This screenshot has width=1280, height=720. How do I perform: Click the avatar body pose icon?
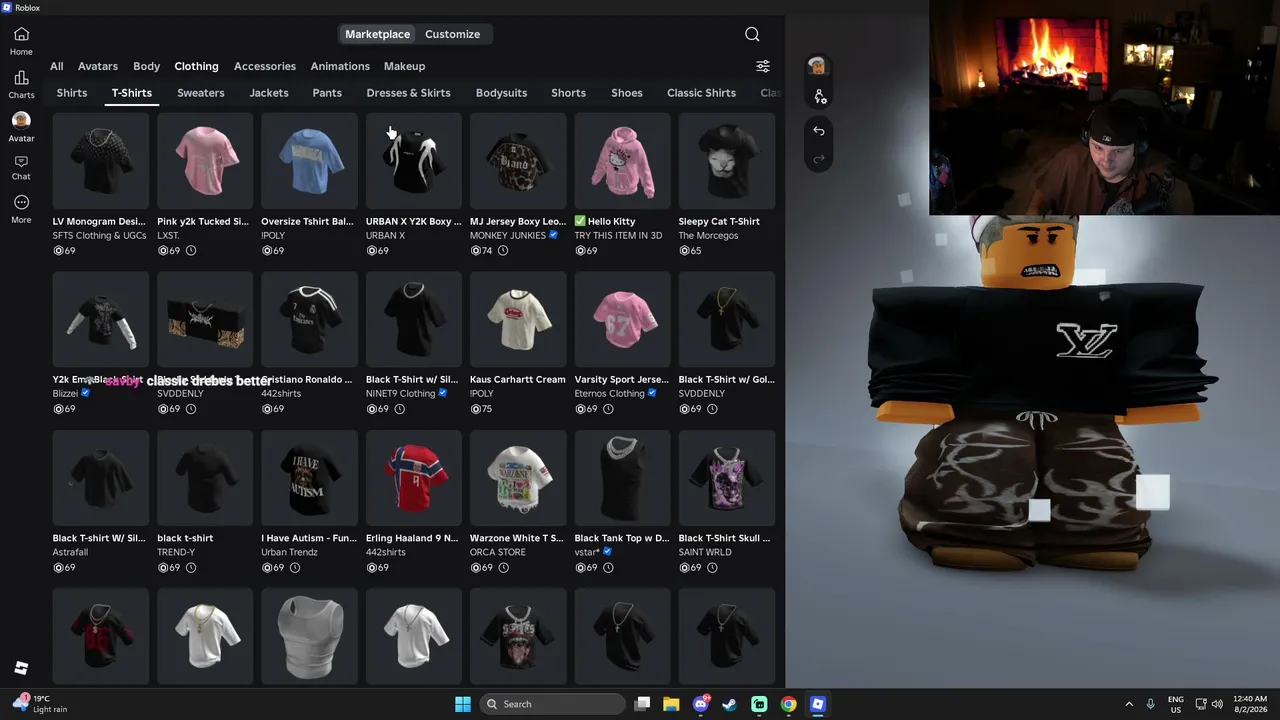pos(819,96)
